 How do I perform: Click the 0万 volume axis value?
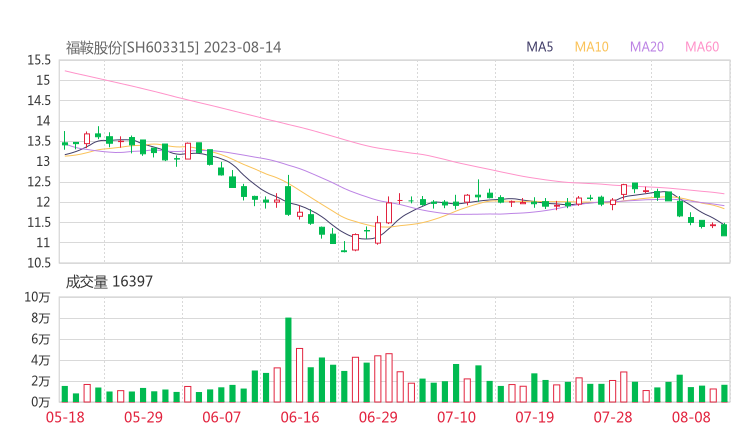[x=41, y=402]
